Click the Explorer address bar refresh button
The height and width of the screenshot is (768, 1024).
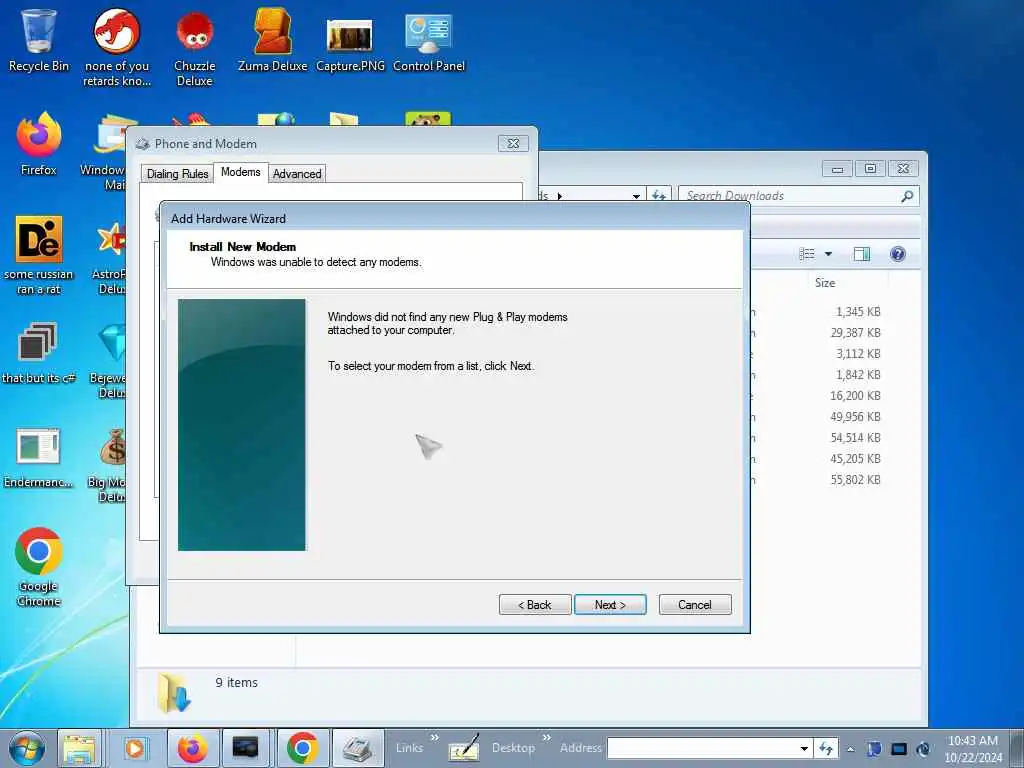[x=659, y=196]
